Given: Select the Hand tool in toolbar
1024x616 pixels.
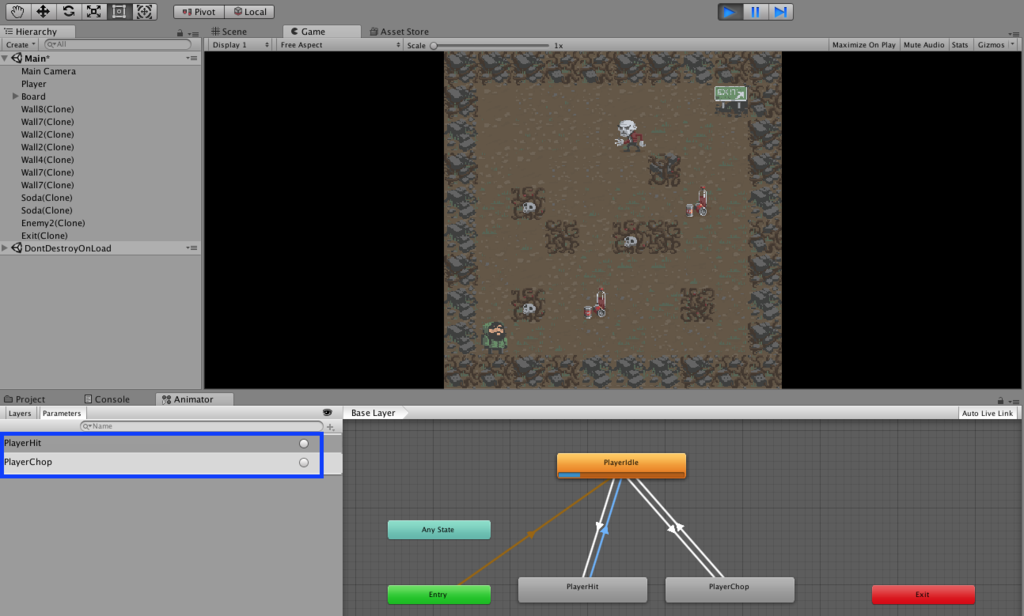Looking at the screenshot, I should (17, 11).
